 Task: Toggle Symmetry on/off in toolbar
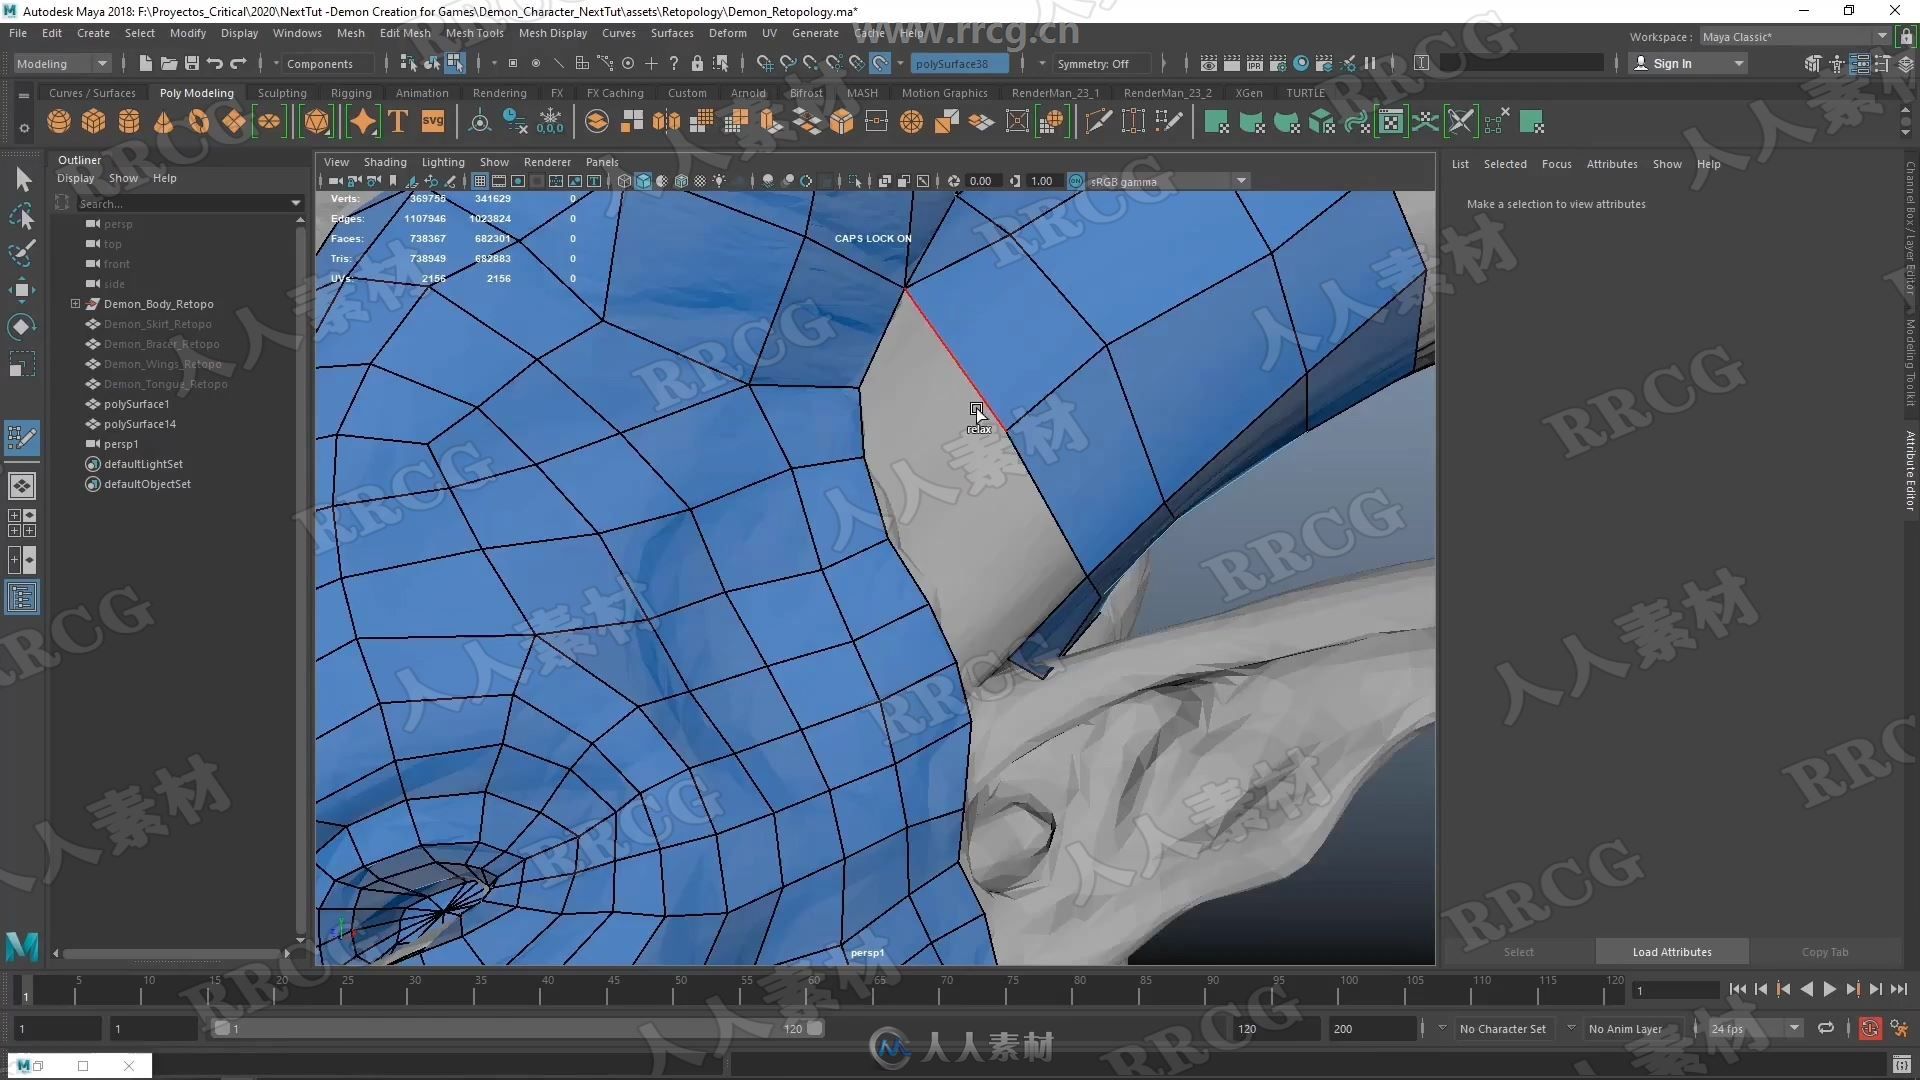(1097, 63)
